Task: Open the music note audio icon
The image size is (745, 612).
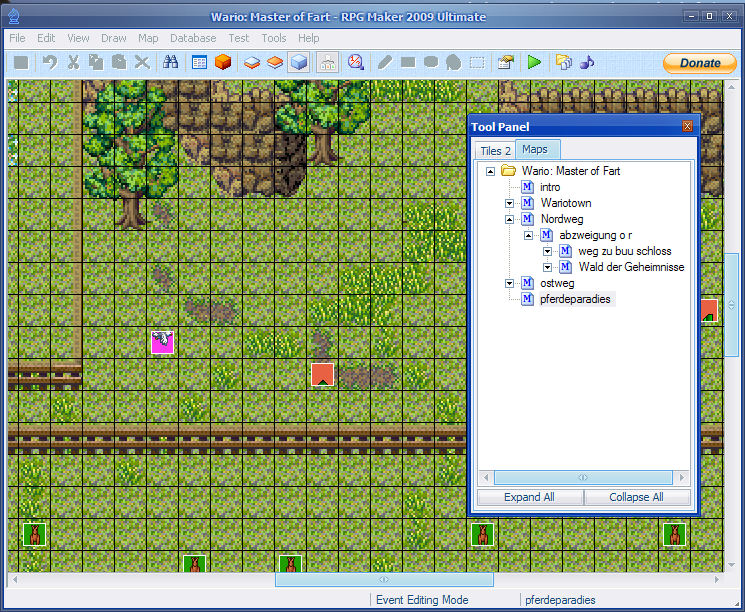Action: tap(587, 62)
